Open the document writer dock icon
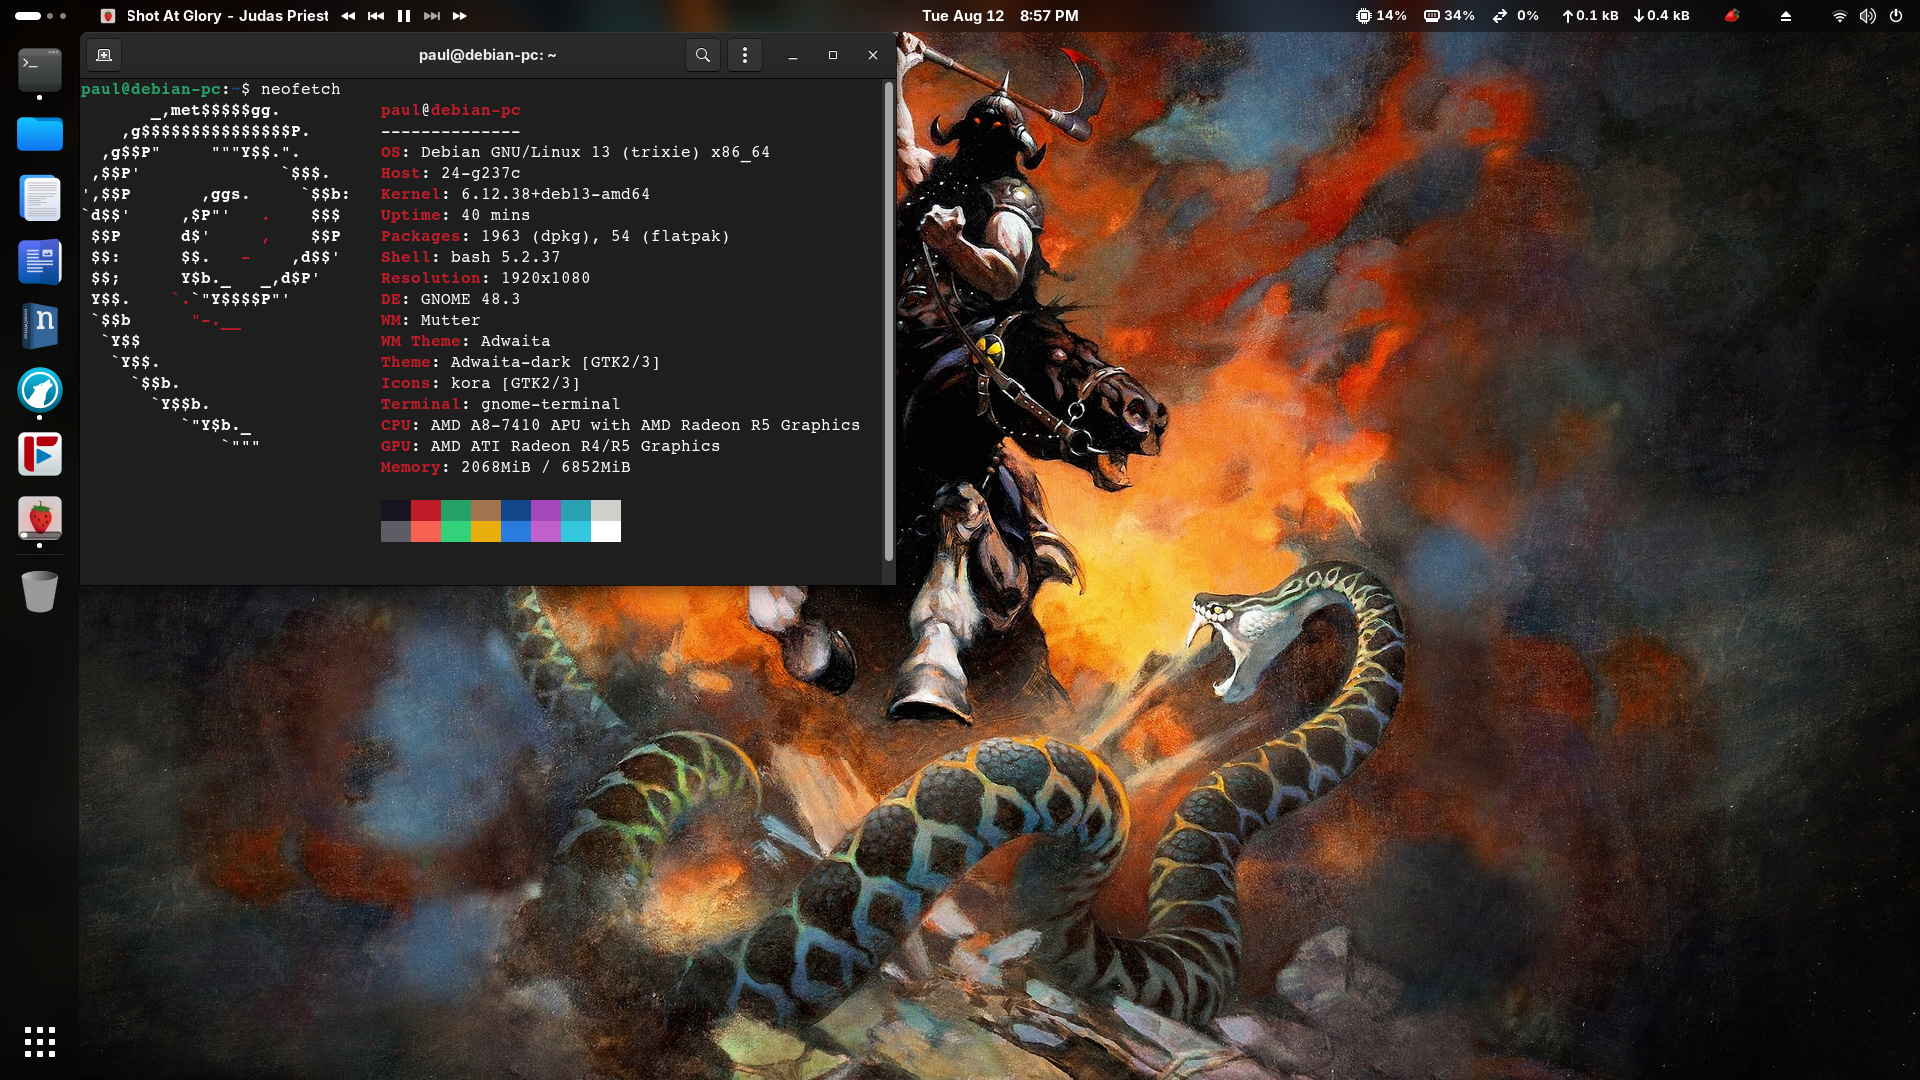 (40, 262)
